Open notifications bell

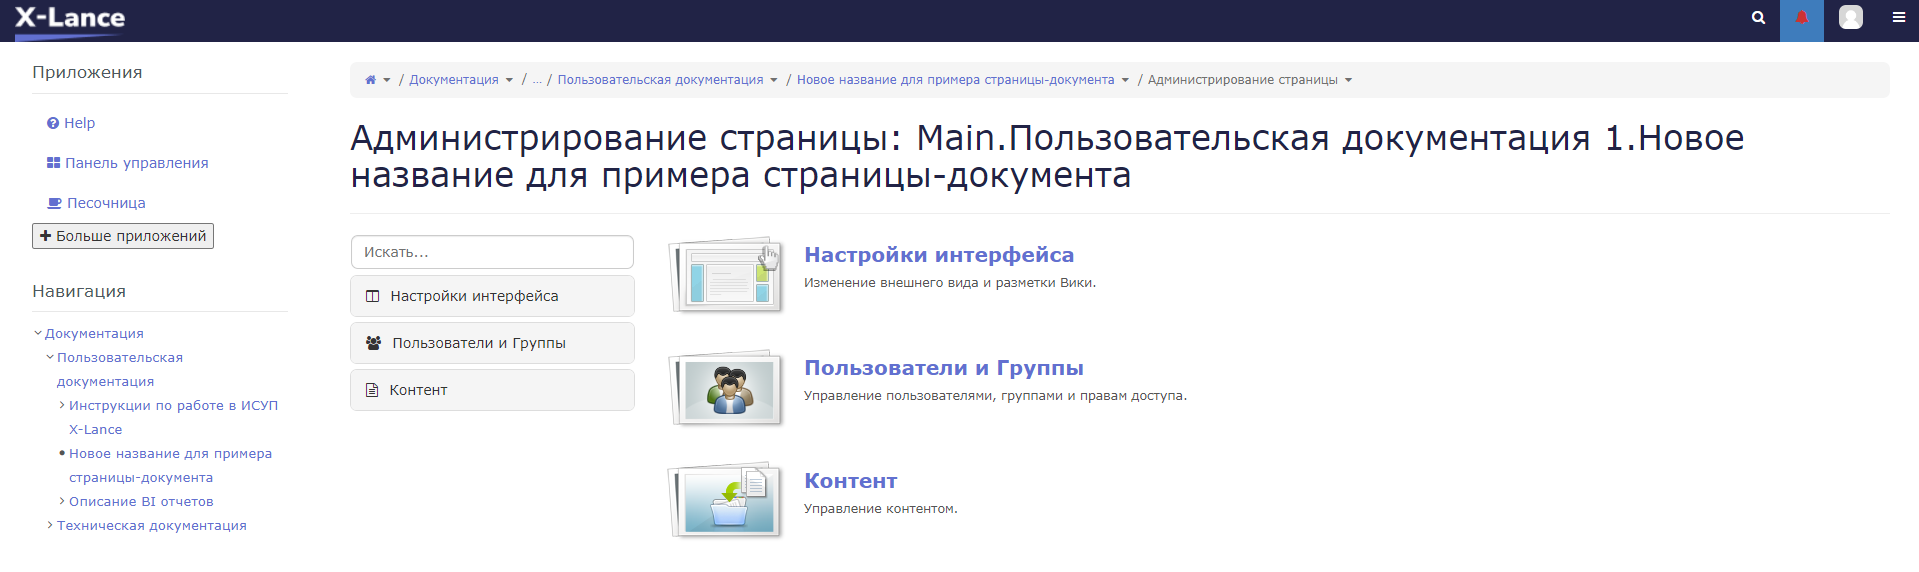coord(1801,18)
